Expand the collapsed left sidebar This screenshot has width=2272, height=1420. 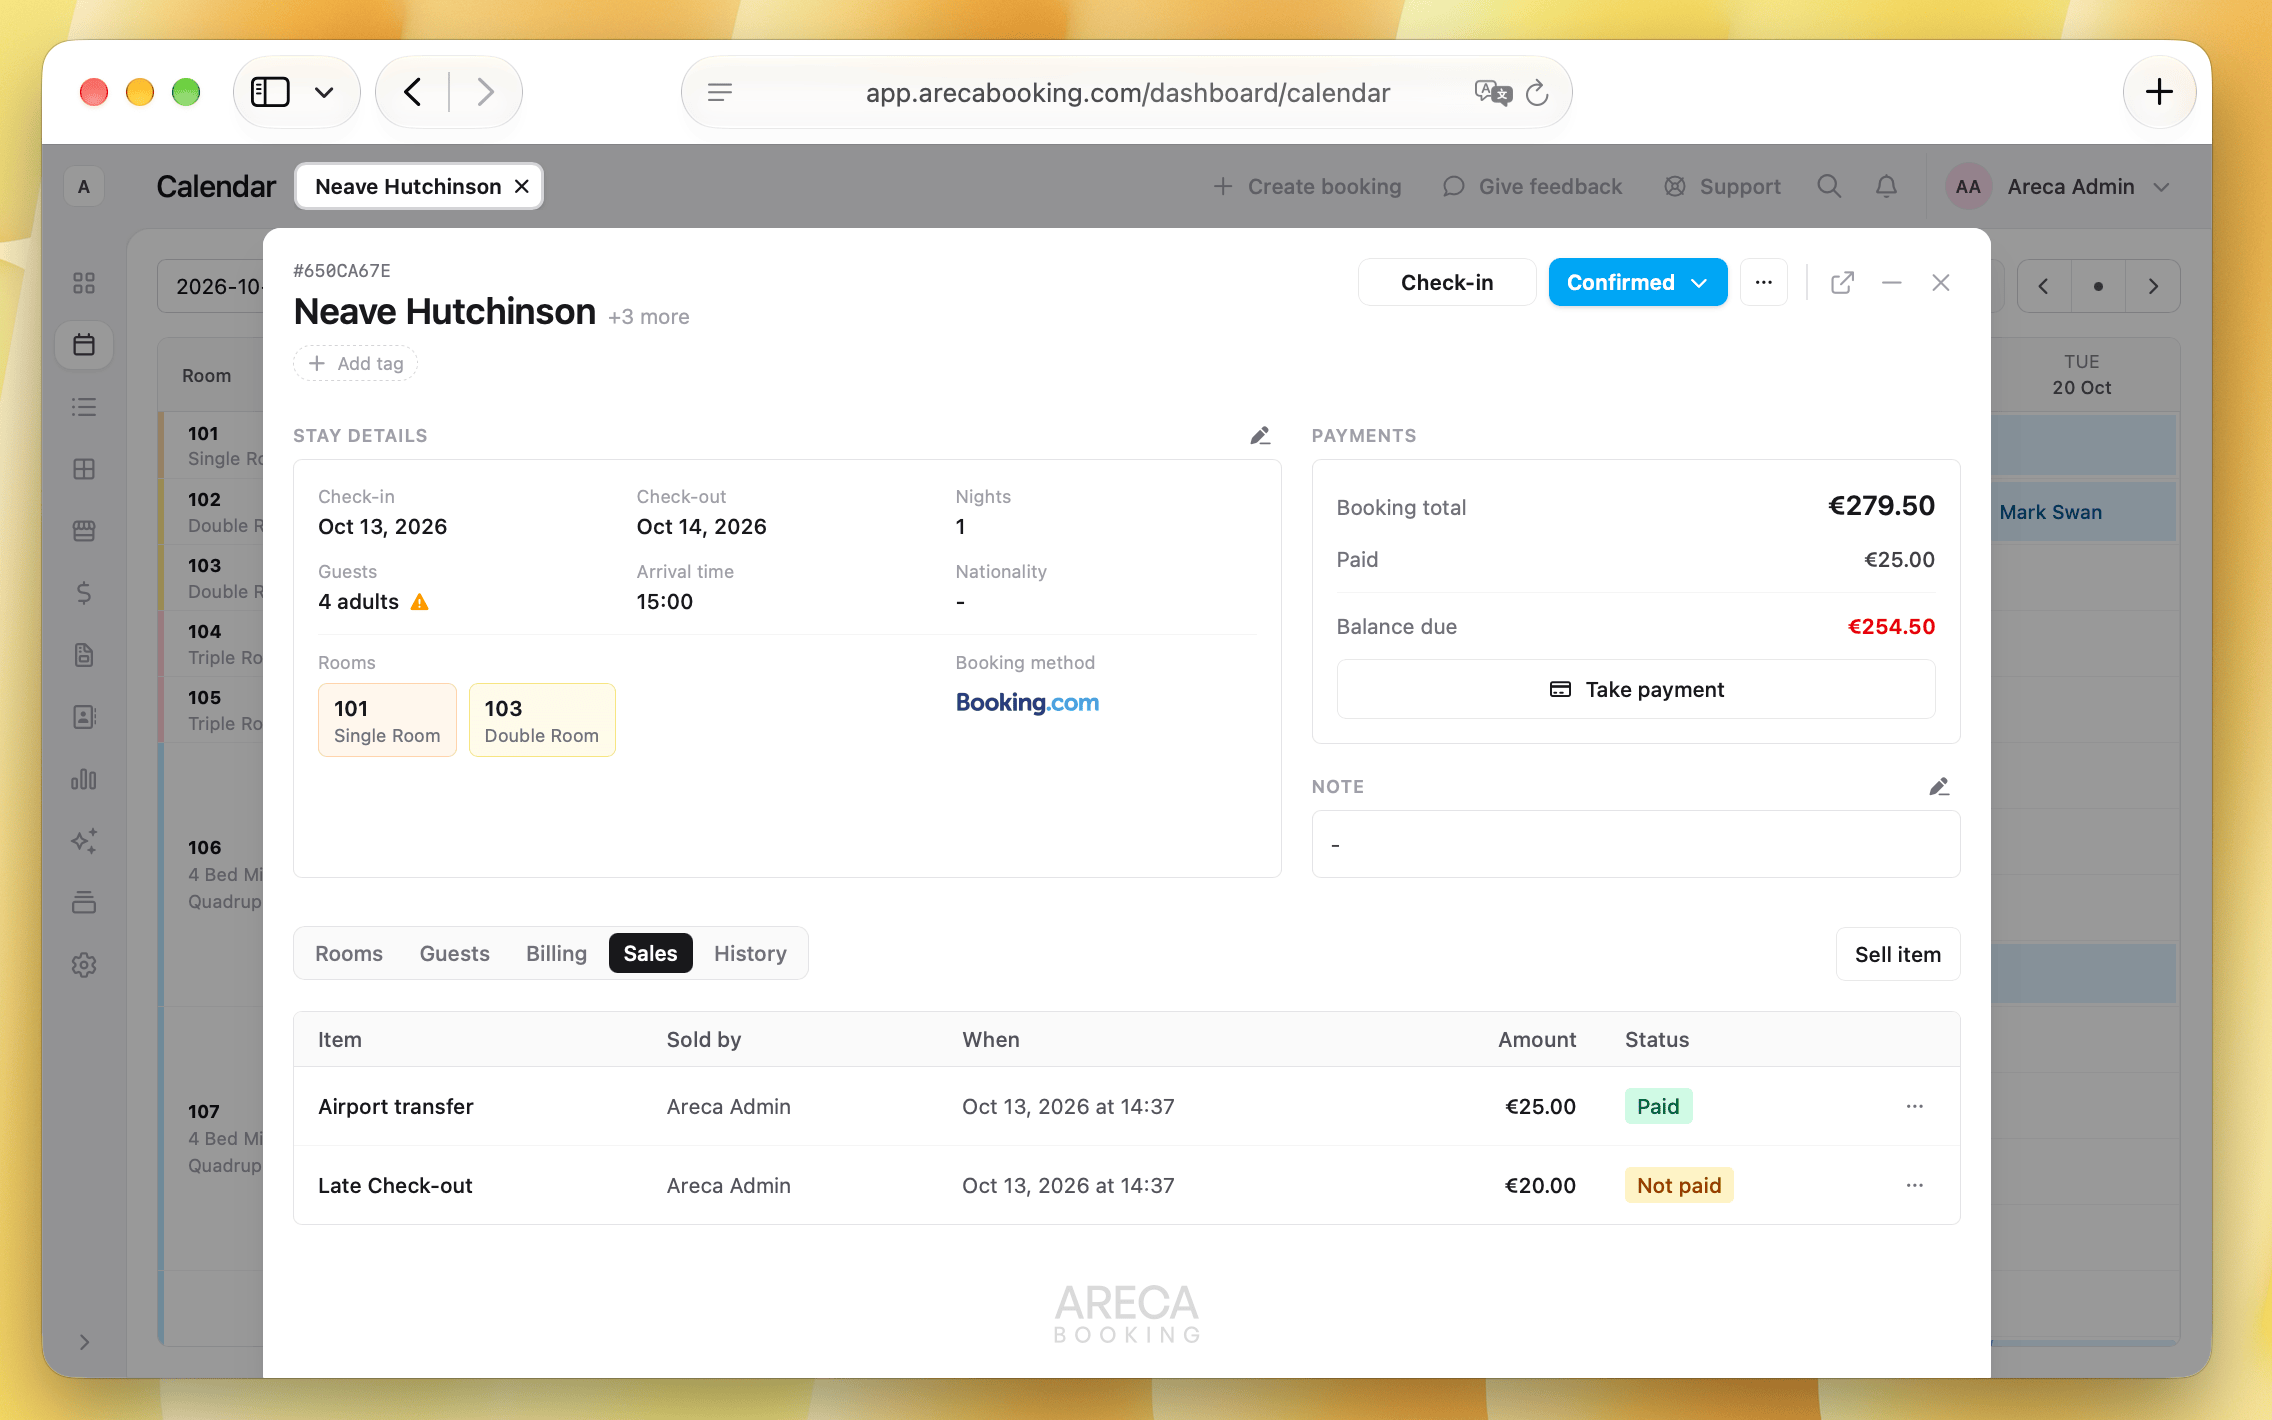tap(84, 1342)
